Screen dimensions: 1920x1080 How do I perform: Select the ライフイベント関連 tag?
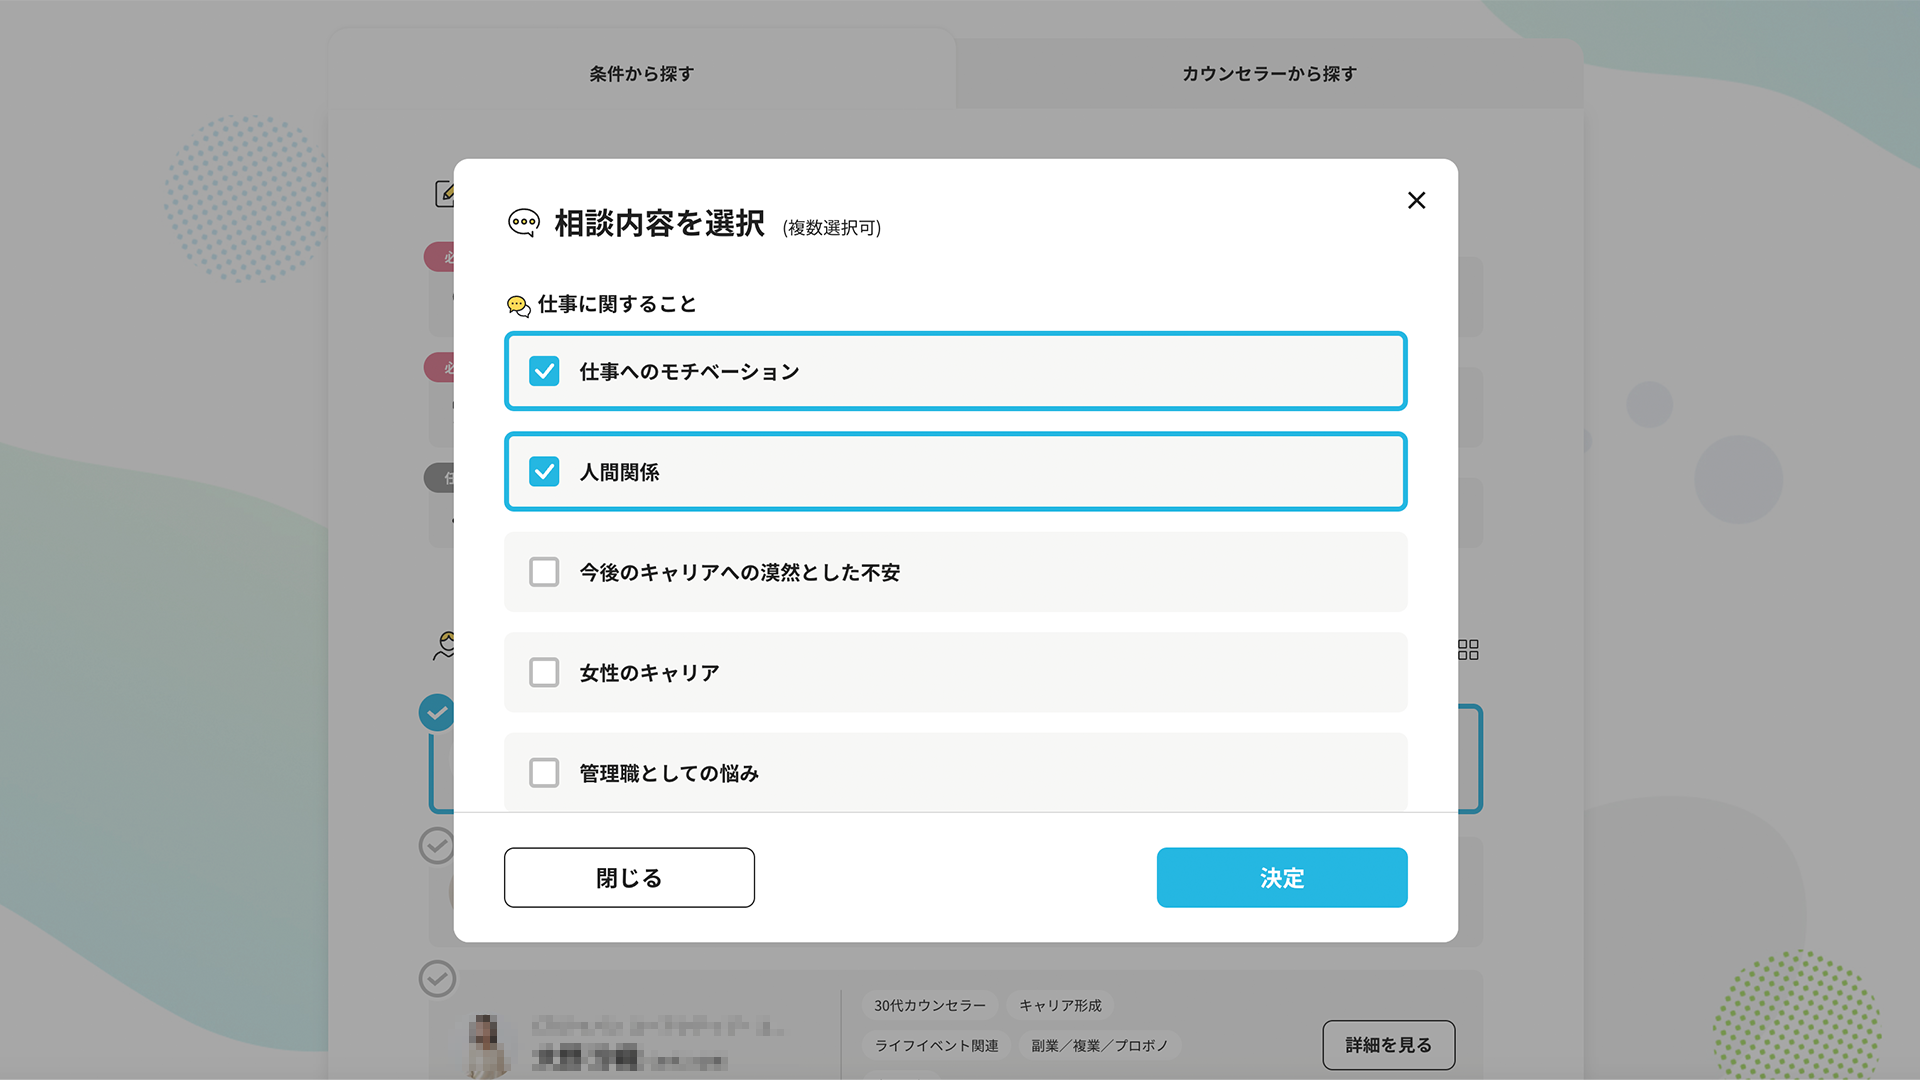click(937, 1046)
